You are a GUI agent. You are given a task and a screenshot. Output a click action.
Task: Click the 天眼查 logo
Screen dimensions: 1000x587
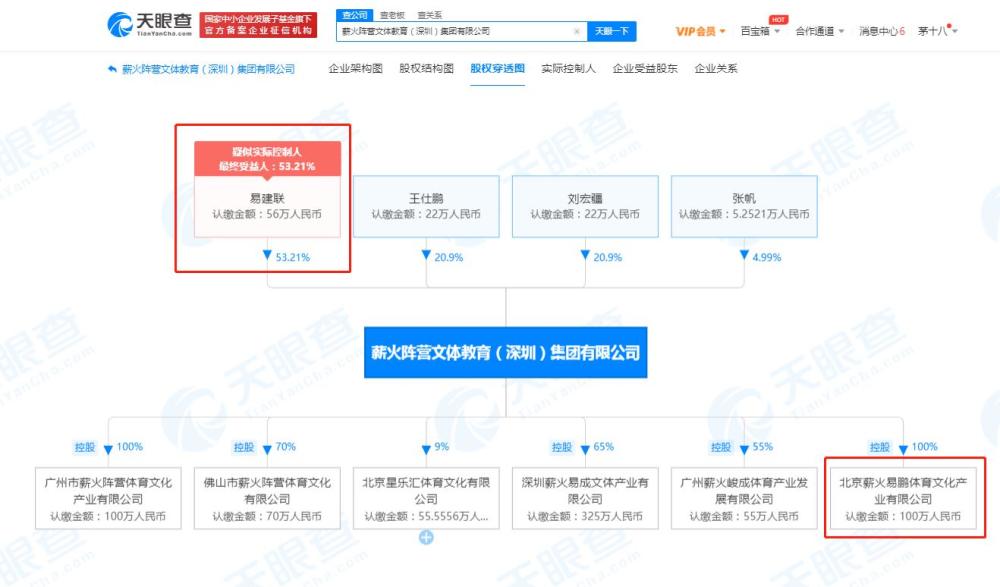(x=150, y=24)
